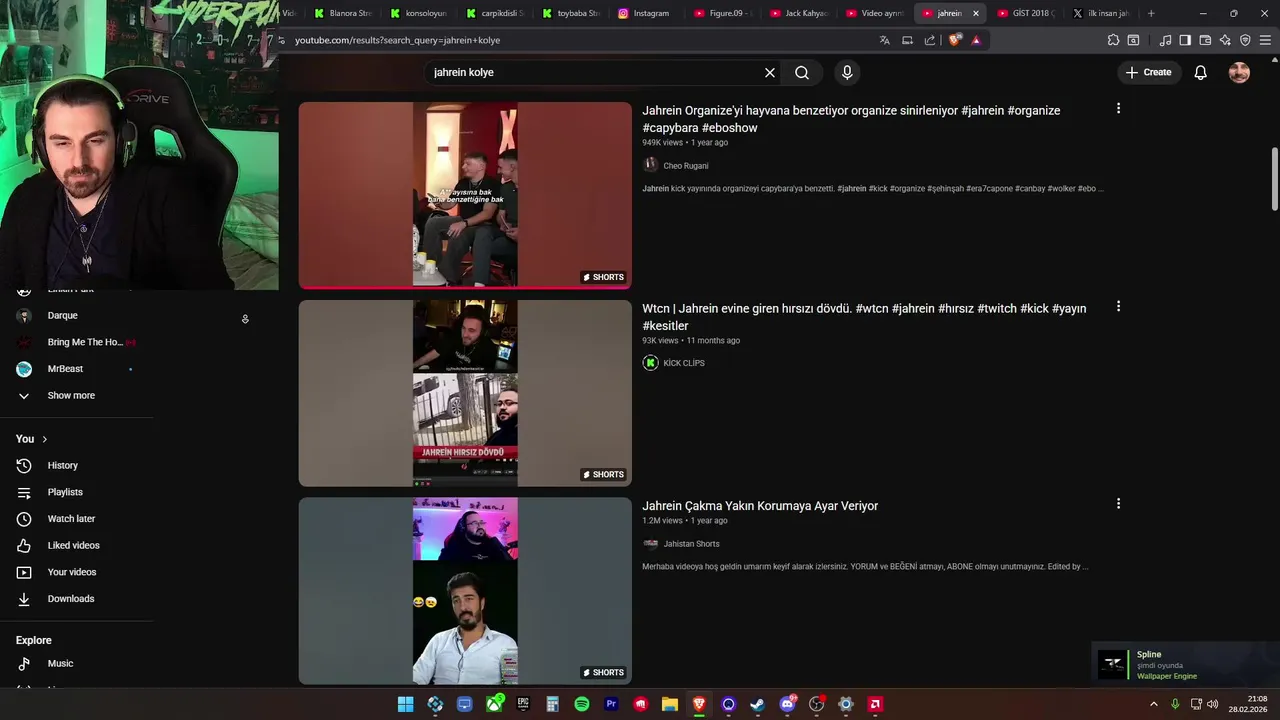Open Darque subscription channel
The width and height of the screenshot is (1280, 720).
tap(76, 315)
